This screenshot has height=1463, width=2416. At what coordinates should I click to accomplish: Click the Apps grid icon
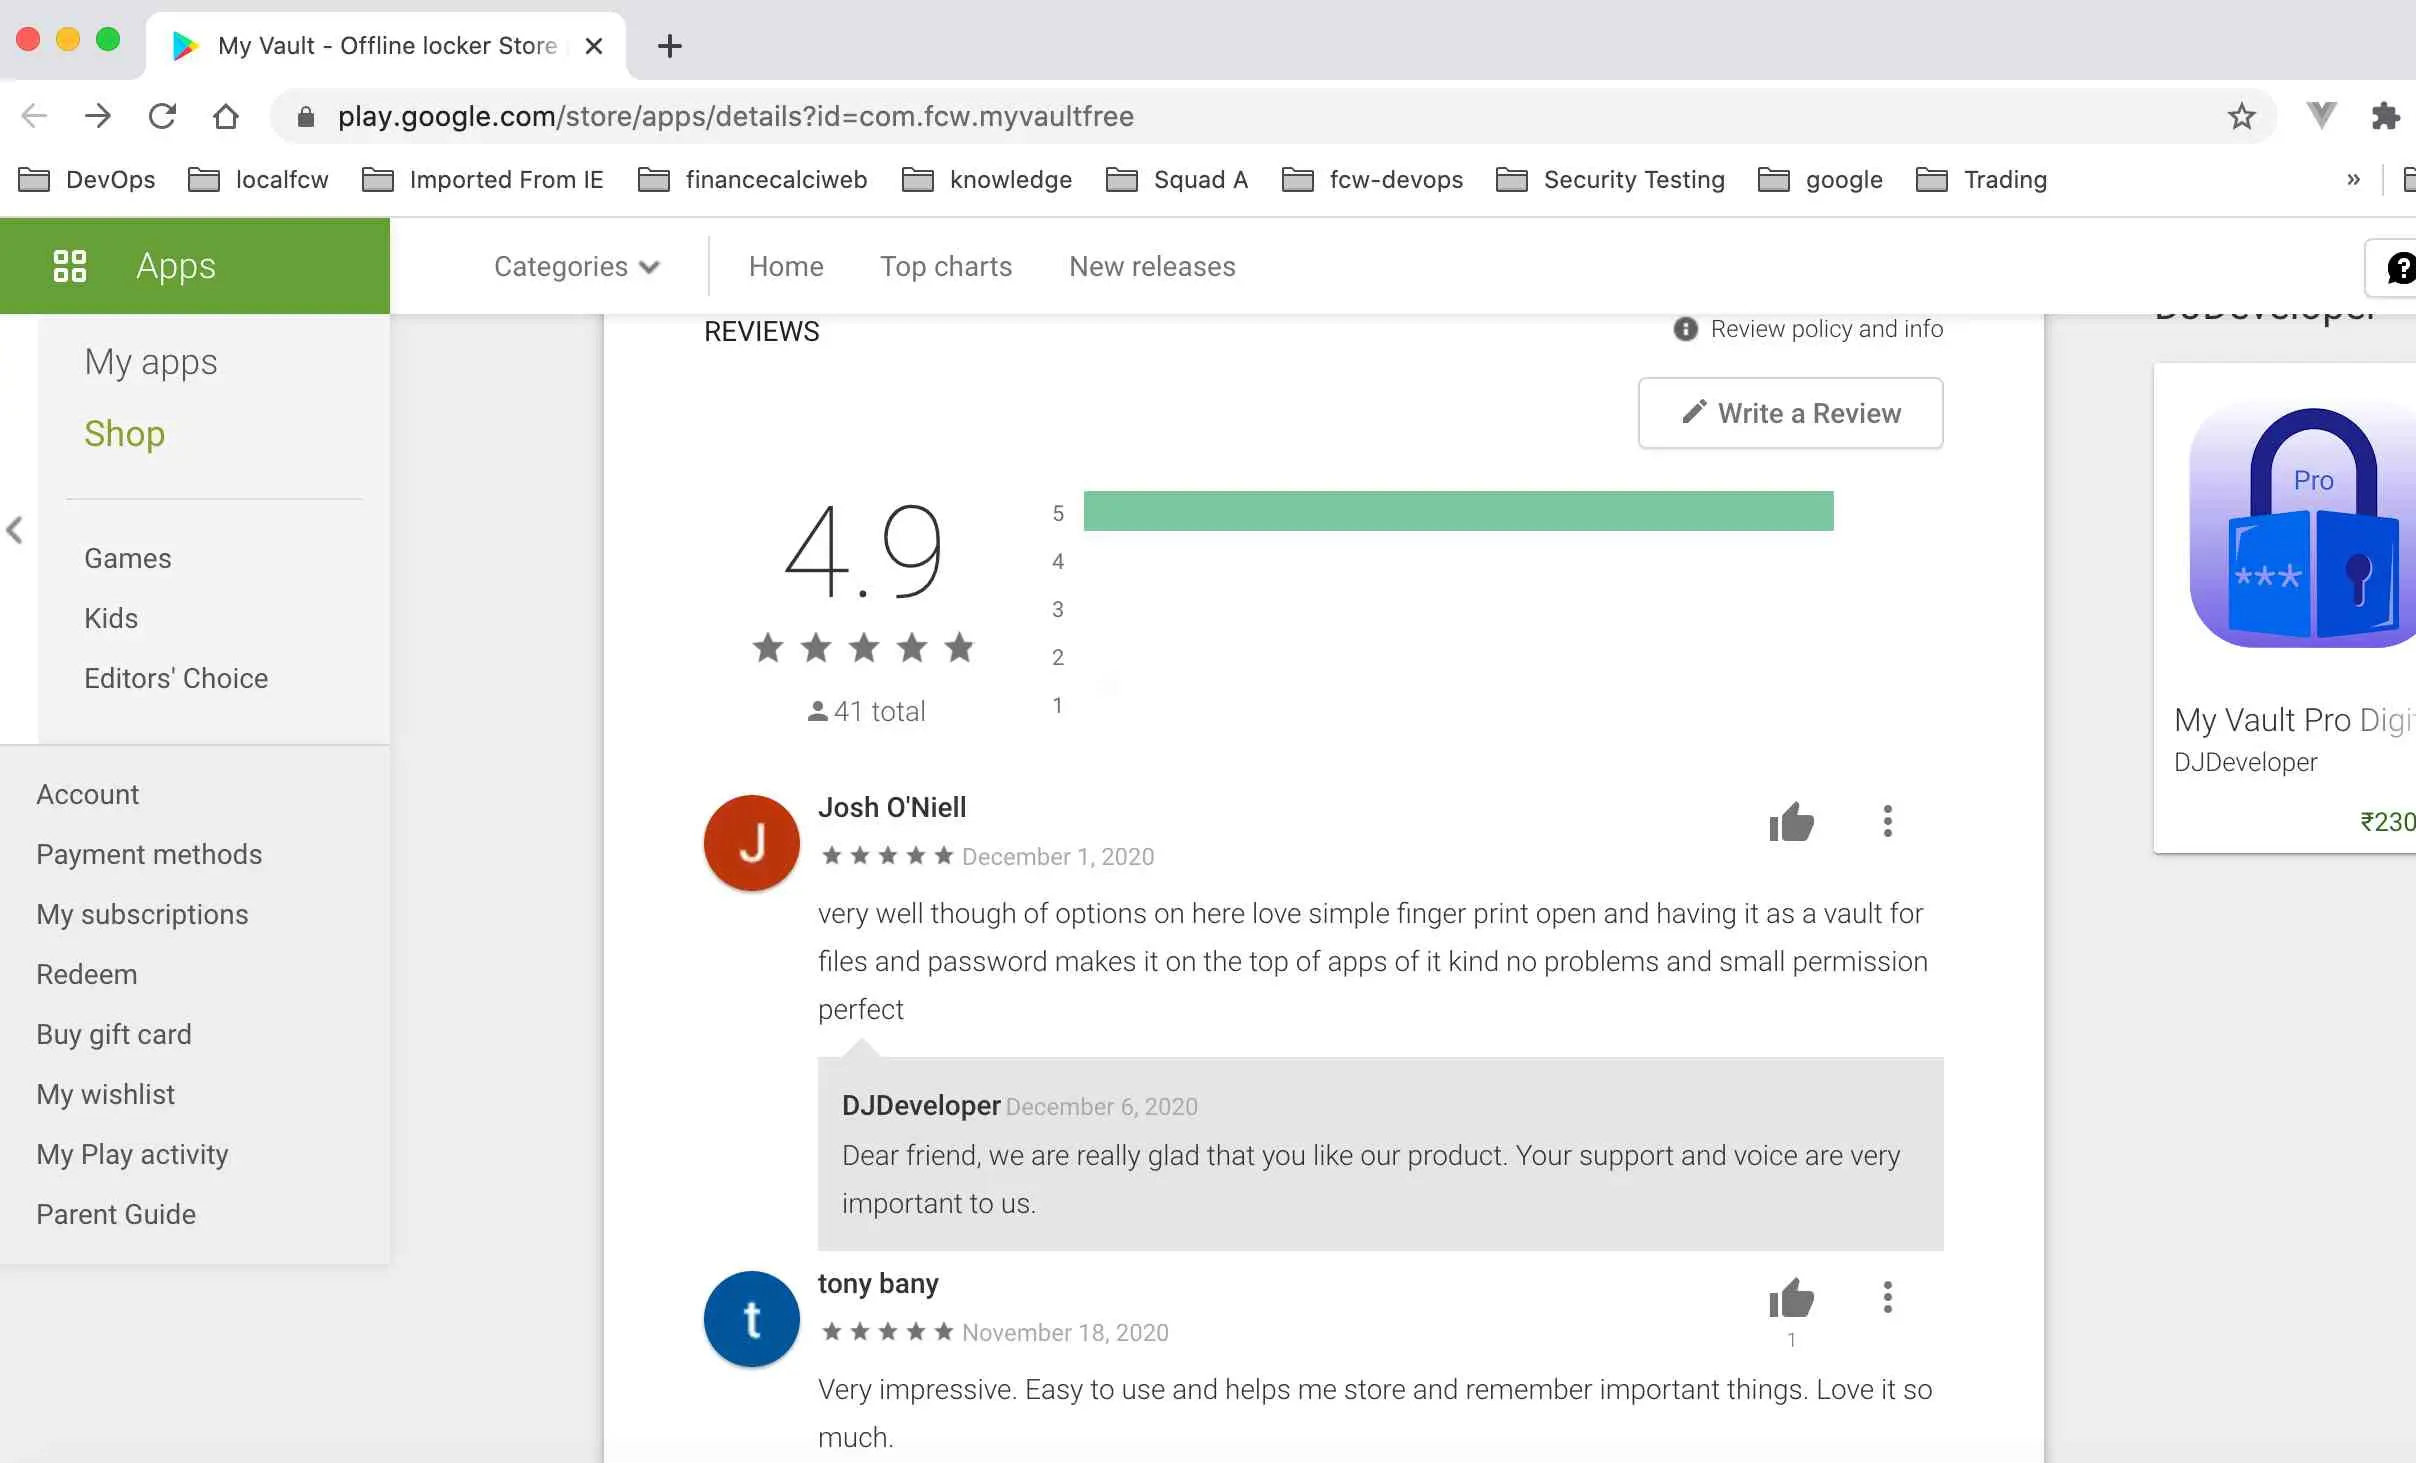pos(69,266)
